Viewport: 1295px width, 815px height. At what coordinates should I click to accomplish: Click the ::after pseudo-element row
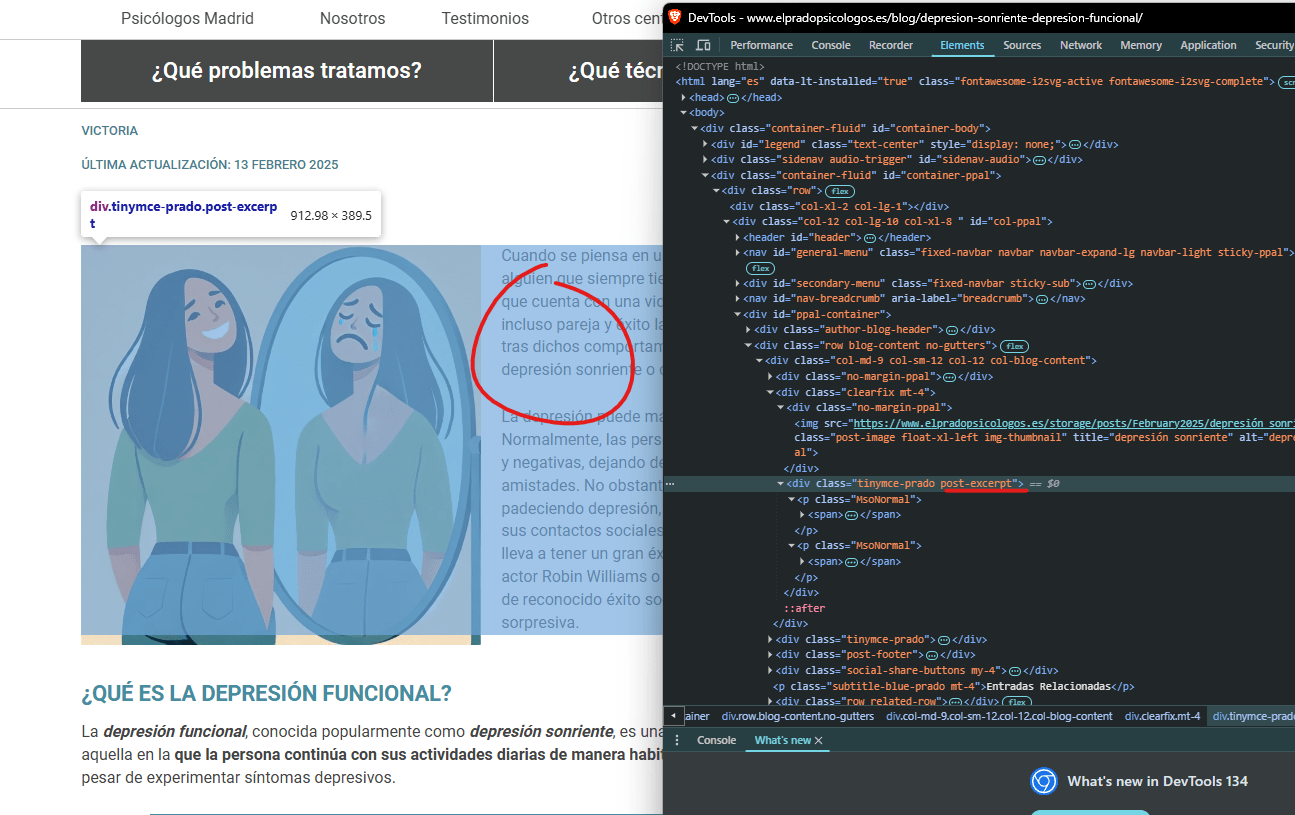click(804, 608)
